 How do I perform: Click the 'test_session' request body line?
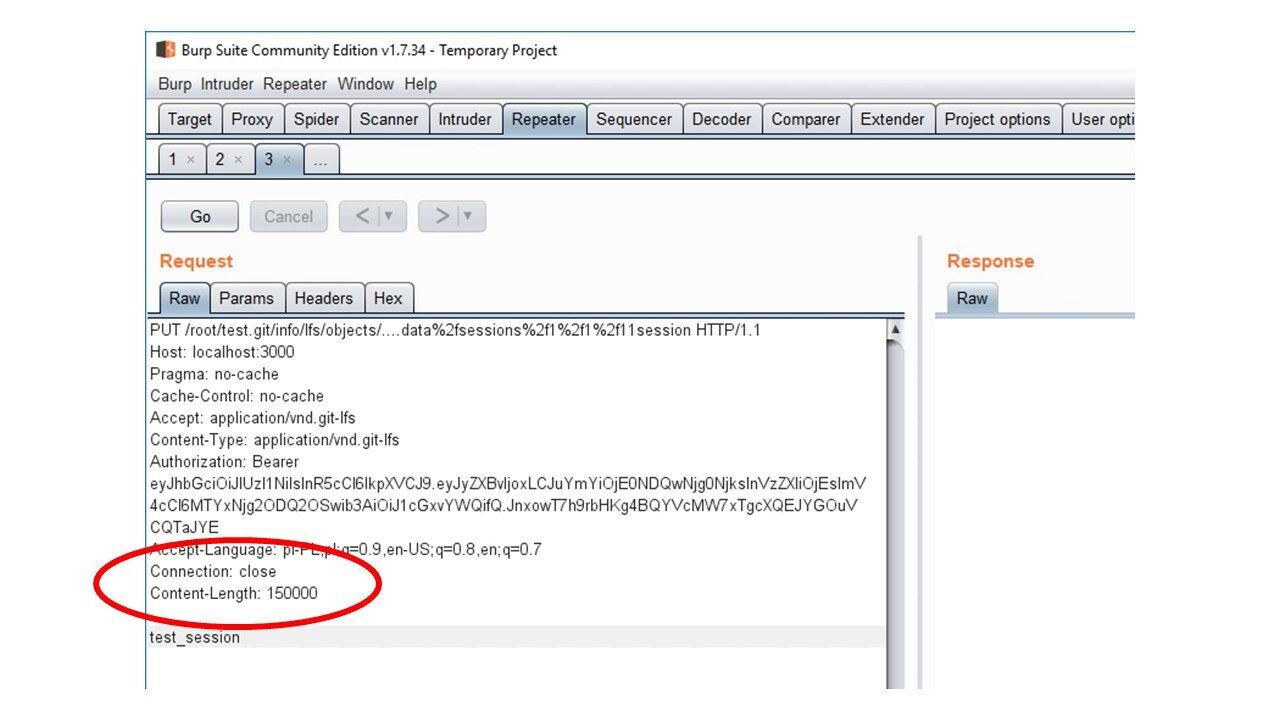[x=195, y=638]
